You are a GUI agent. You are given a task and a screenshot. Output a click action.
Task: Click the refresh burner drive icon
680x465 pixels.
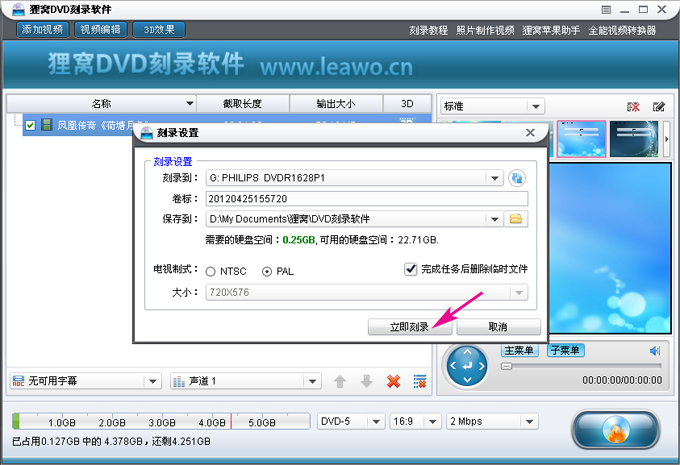[x=517, y=178]
